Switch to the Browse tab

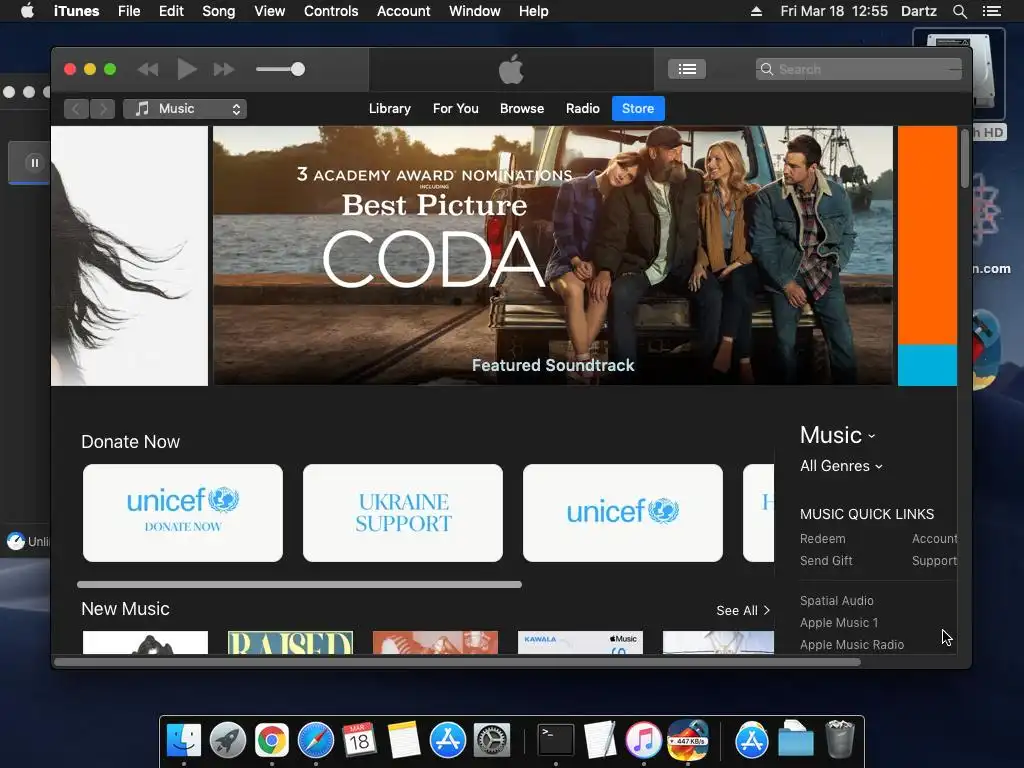[x=522, y=108]
